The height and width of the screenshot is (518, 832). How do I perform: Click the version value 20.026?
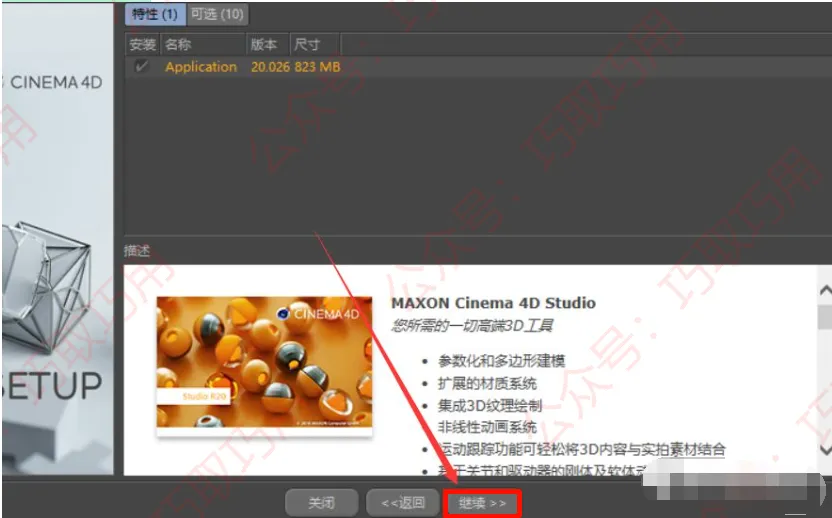click(x=270, y=67)
